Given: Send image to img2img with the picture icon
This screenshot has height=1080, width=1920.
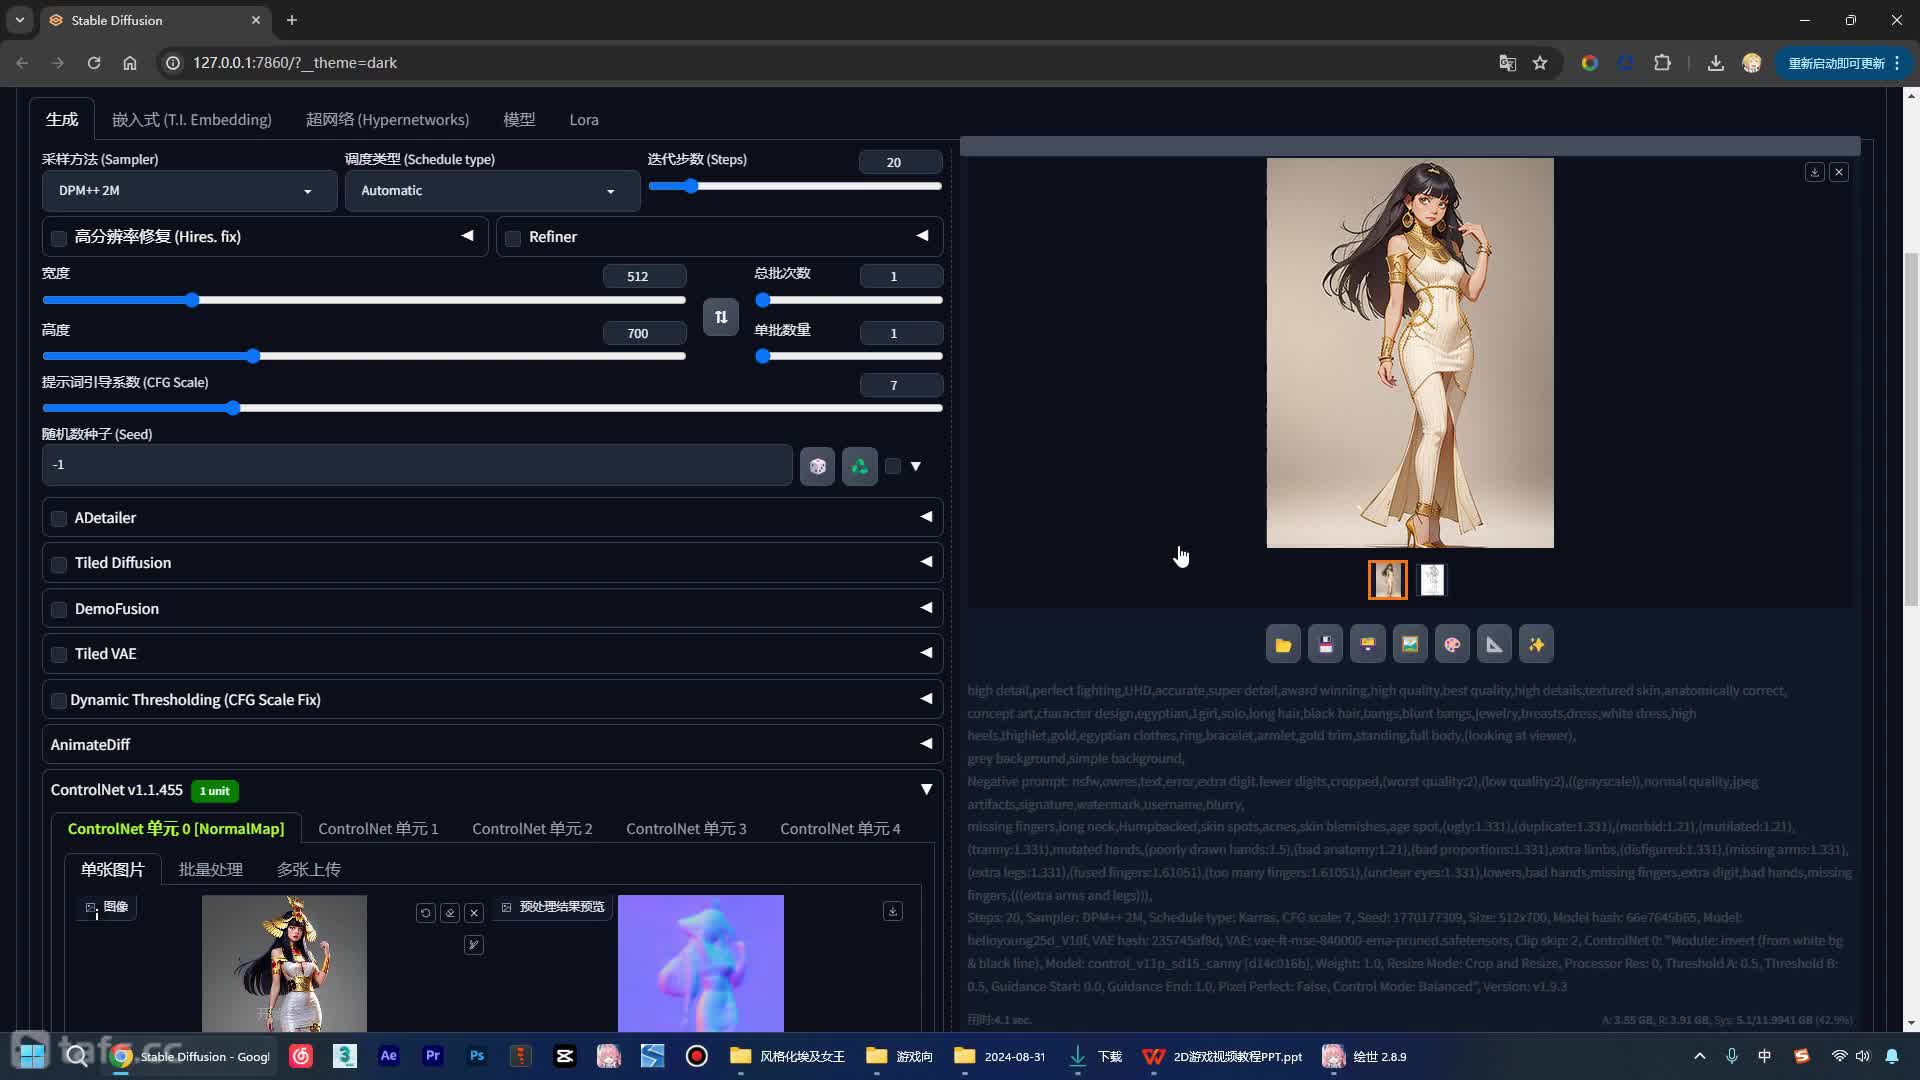Looking at the screenshot, I should pyautogui.click(x=1410, y=645).
